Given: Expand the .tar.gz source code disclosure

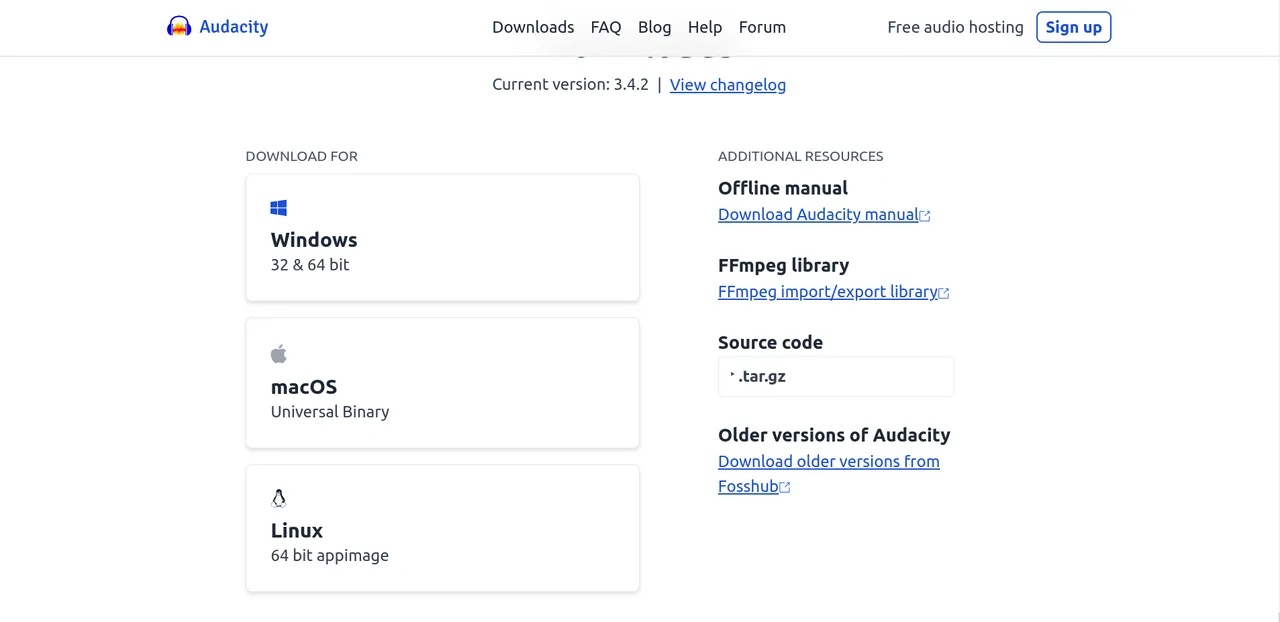Looking at the screenshot, I should coord(836,376).
